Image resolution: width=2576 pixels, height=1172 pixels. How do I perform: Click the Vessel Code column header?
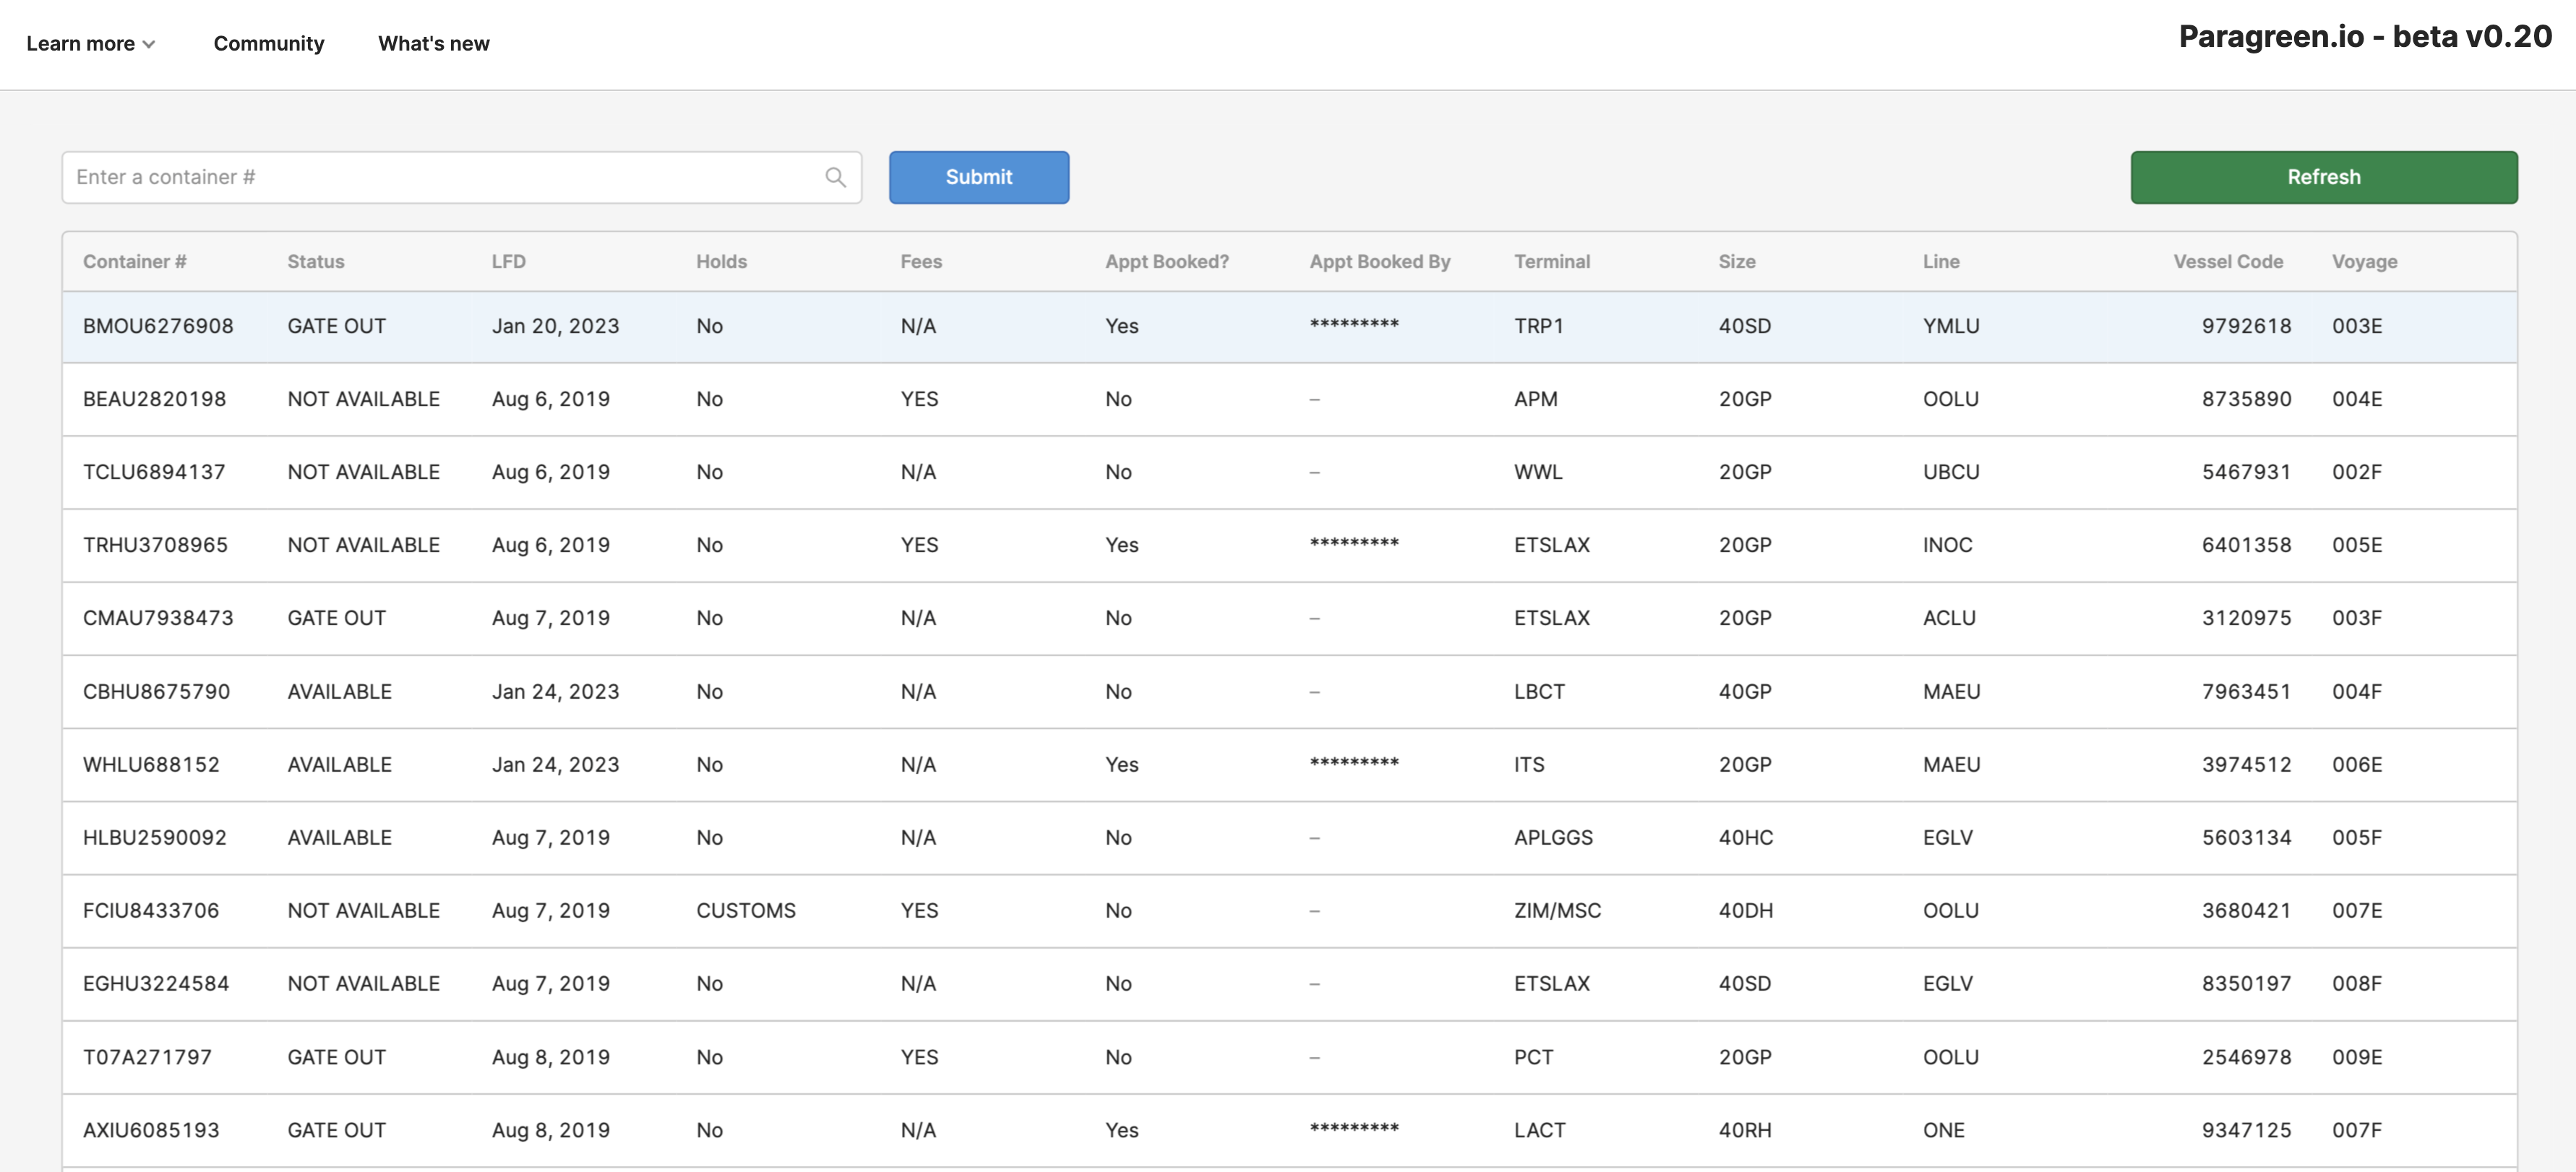click(x=2227, y=261)
